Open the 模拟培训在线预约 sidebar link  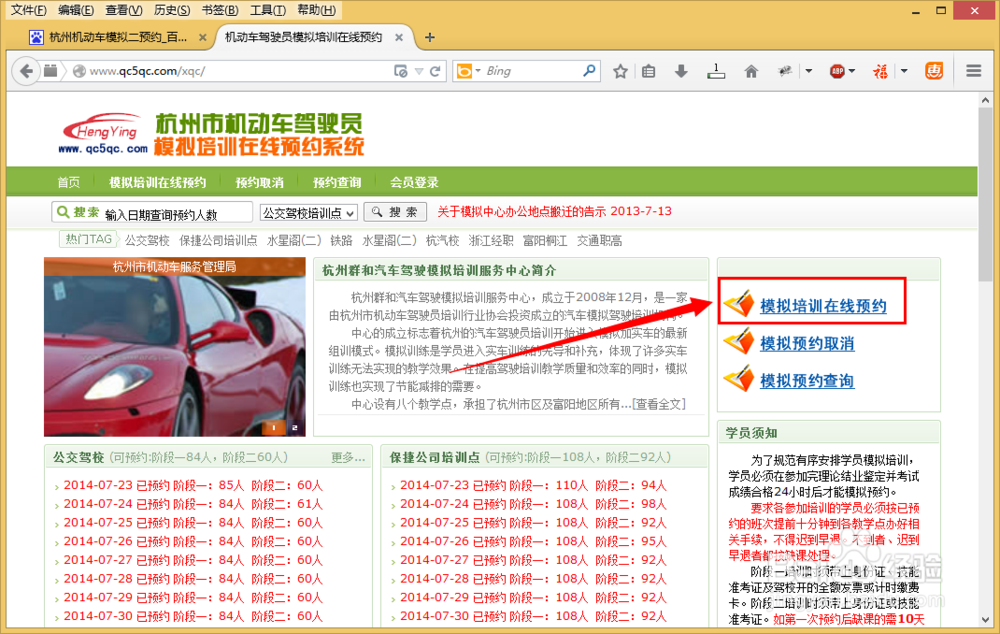point(823,306)
